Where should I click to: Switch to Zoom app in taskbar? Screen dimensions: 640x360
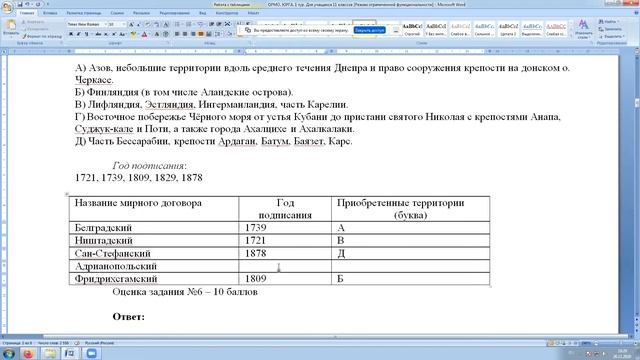(x=91, y=353)
